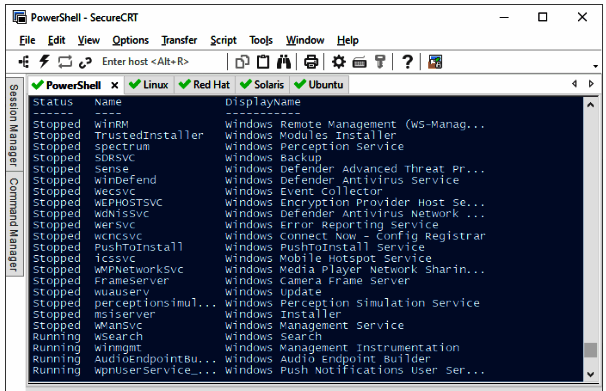Image resolution: width=606 pixels, height=391 pixels.
Task: Click the WinRM service name
Action: (111, 124)
